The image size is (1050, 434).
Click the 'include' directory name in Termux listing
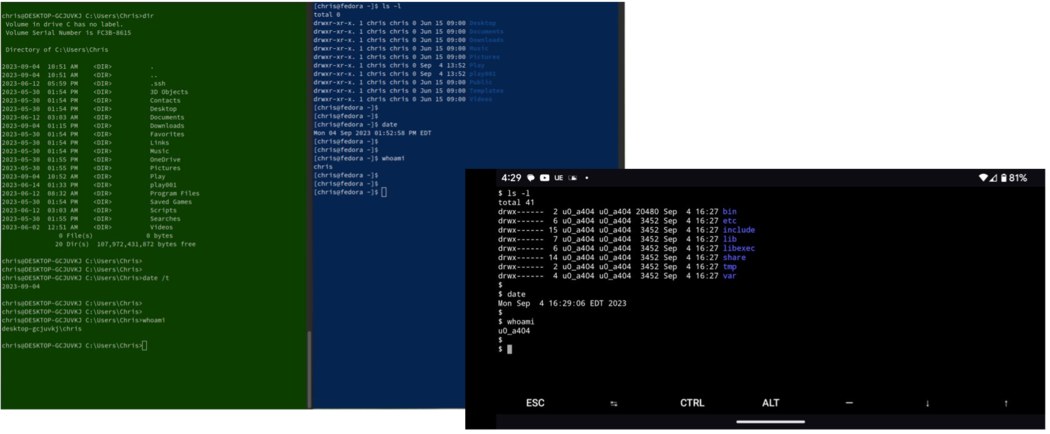[x=738, y=230]
